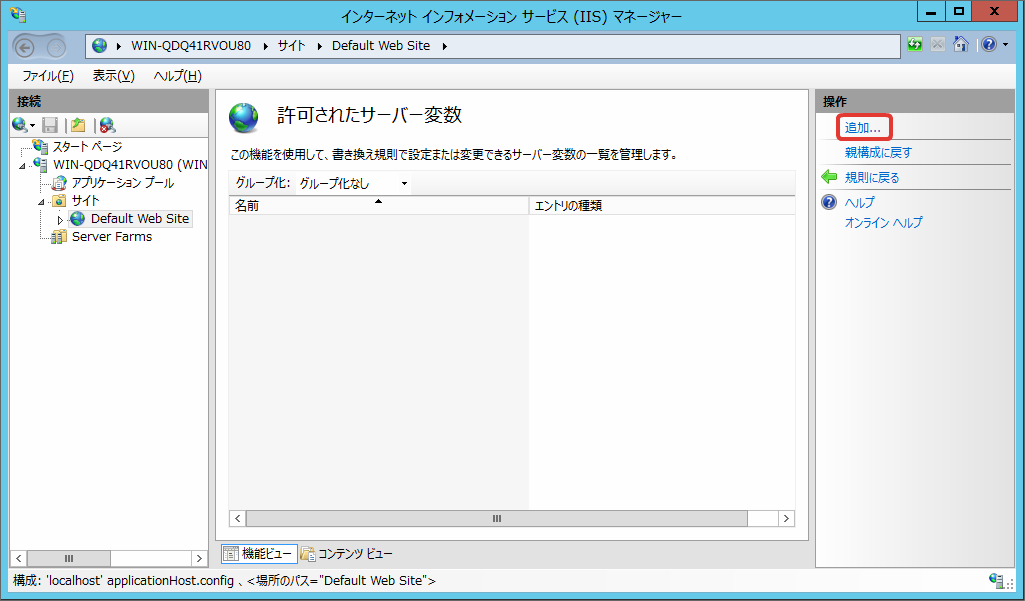Open dropdown arrow after WIN-QDQ41RVOU80 breadcrumb
The width and height of the screenshot is (1025, 601).
[265, 46]
